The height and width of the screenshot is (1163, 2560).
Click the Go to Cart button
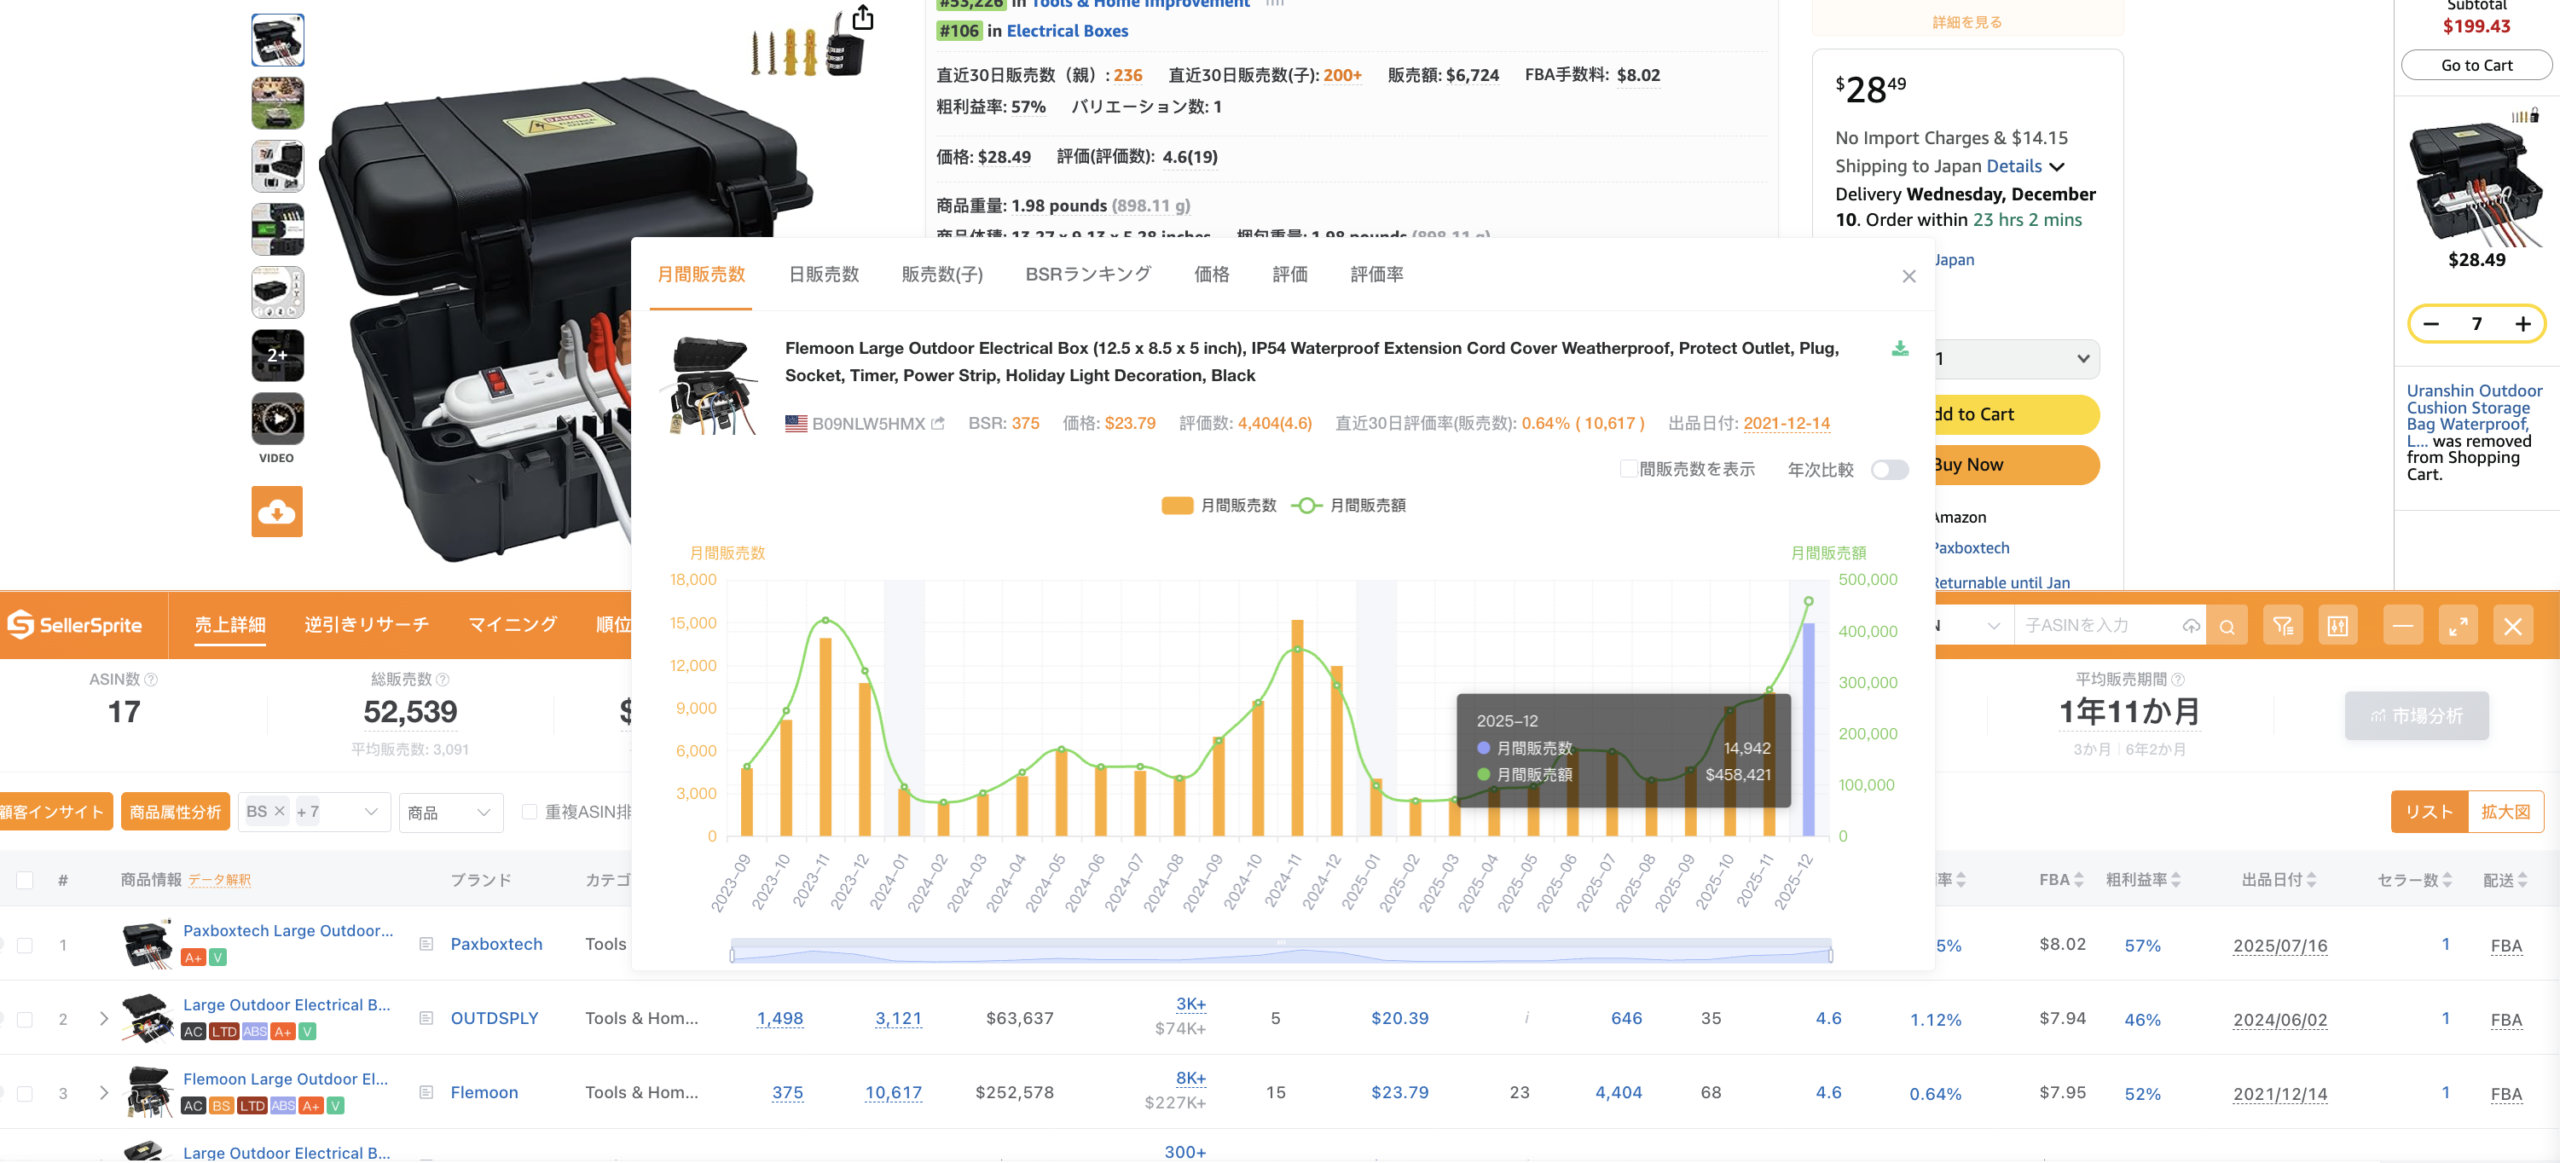tap(2476, 65)
